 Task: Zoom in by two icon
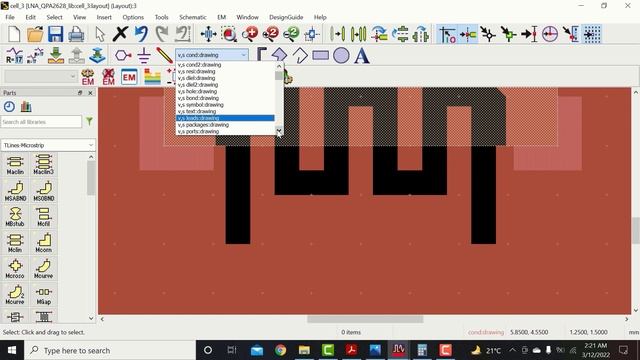point(271,34)
